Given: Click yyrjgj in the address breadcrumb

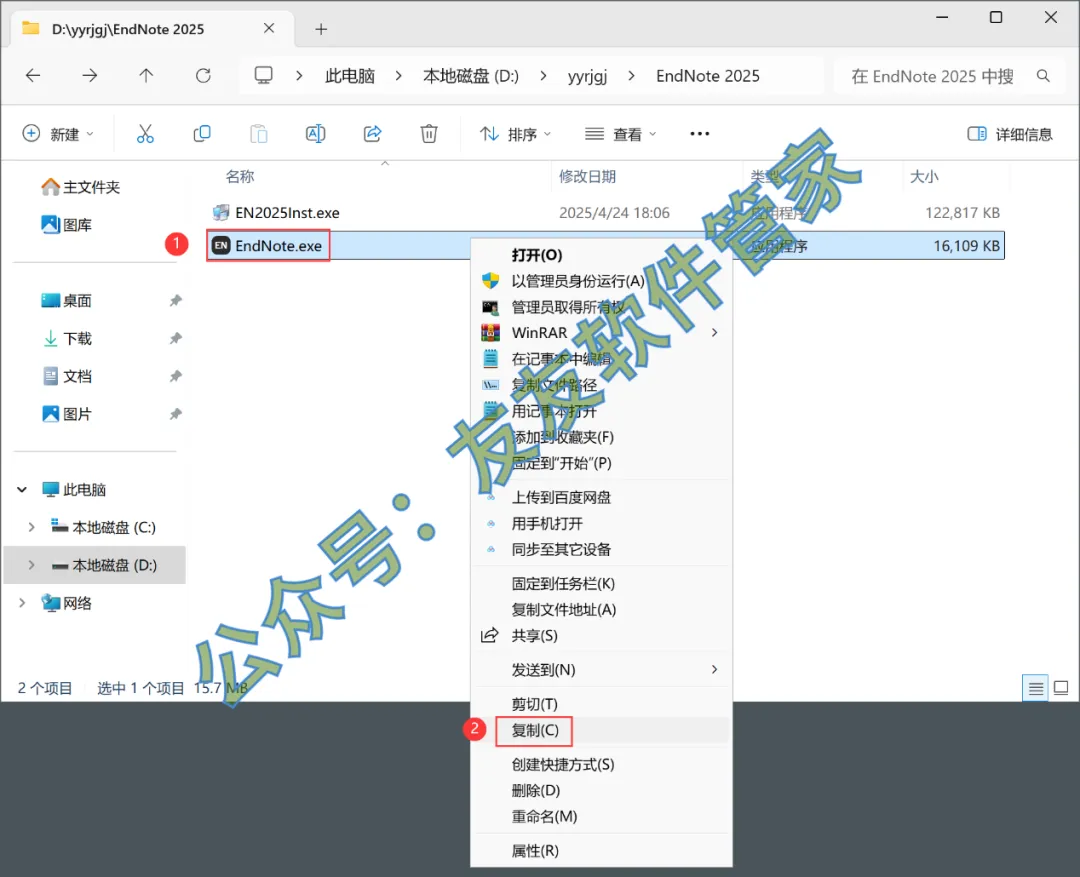Looking at the screenshot, I should 588,76.
